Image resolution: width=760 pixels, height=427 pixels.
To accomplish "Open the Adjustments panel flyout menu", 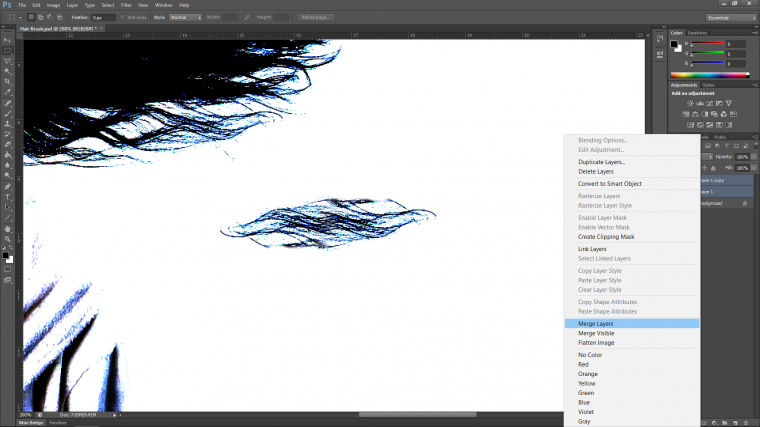I will (x=755, y=85).
